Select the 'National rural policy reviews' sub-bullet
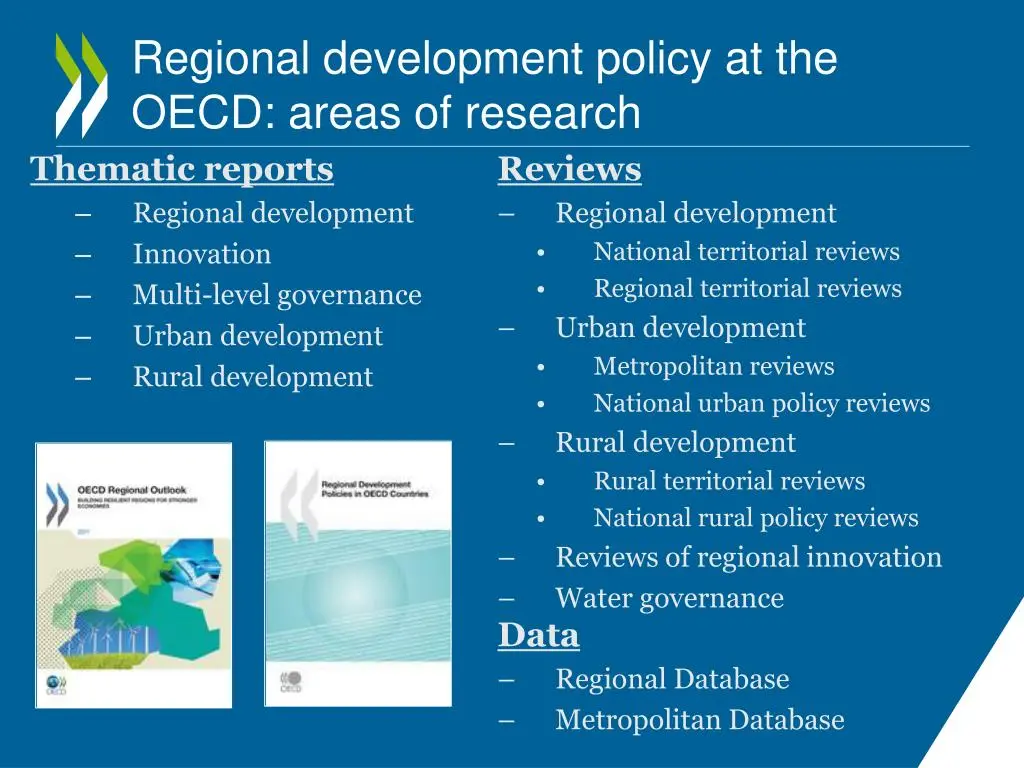This screenshot has height=768, width=1024. pos(756,518)
